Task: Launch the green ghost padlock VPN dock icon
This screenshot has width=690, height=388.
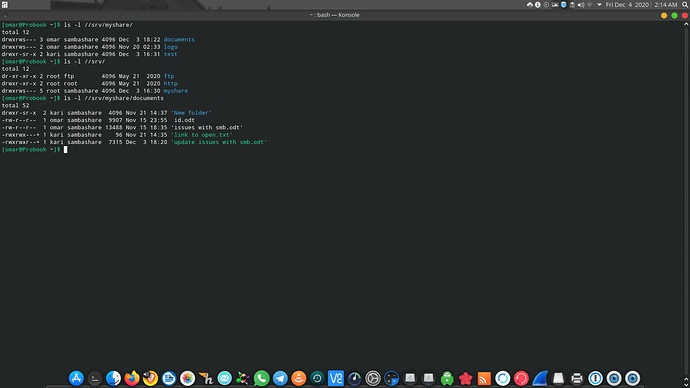Action: pos(447,378)
